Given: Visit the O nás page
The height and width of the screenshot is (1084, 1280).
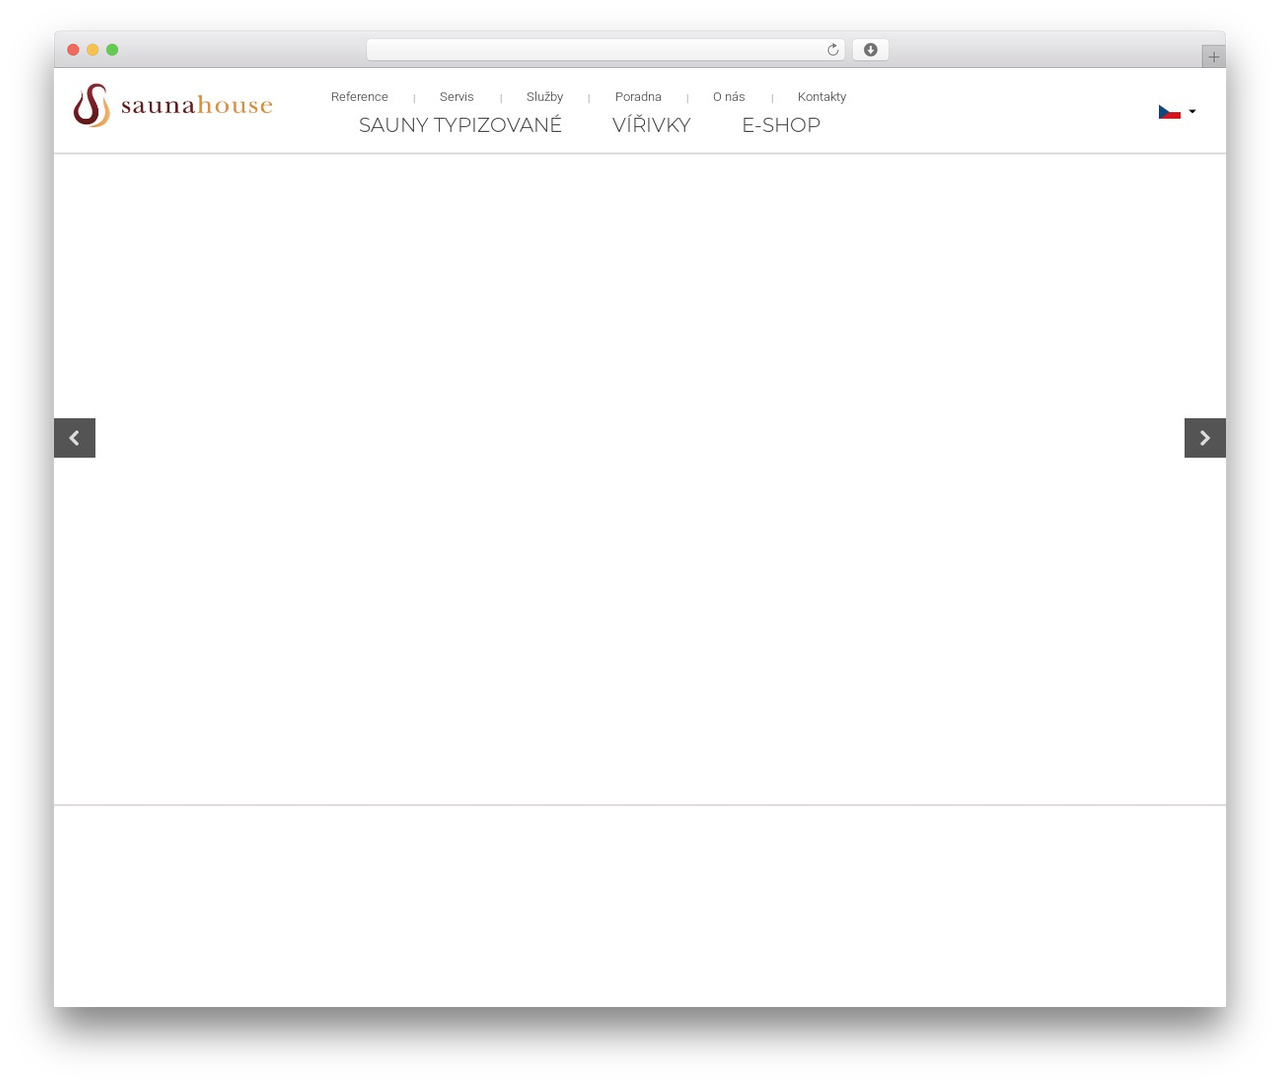Looking at the screenshot, I should [729, 97].
